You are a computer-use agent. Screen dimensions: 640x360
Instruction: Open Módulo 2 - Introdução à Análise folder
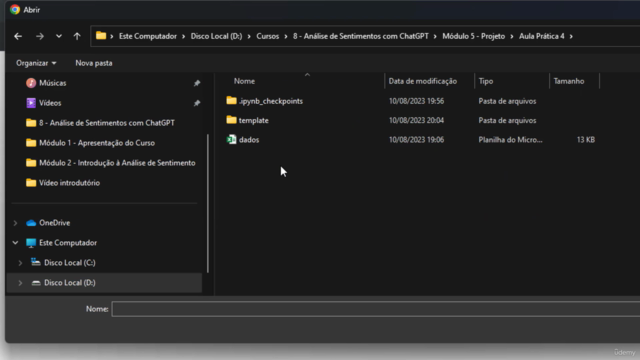tap(117, 163)
